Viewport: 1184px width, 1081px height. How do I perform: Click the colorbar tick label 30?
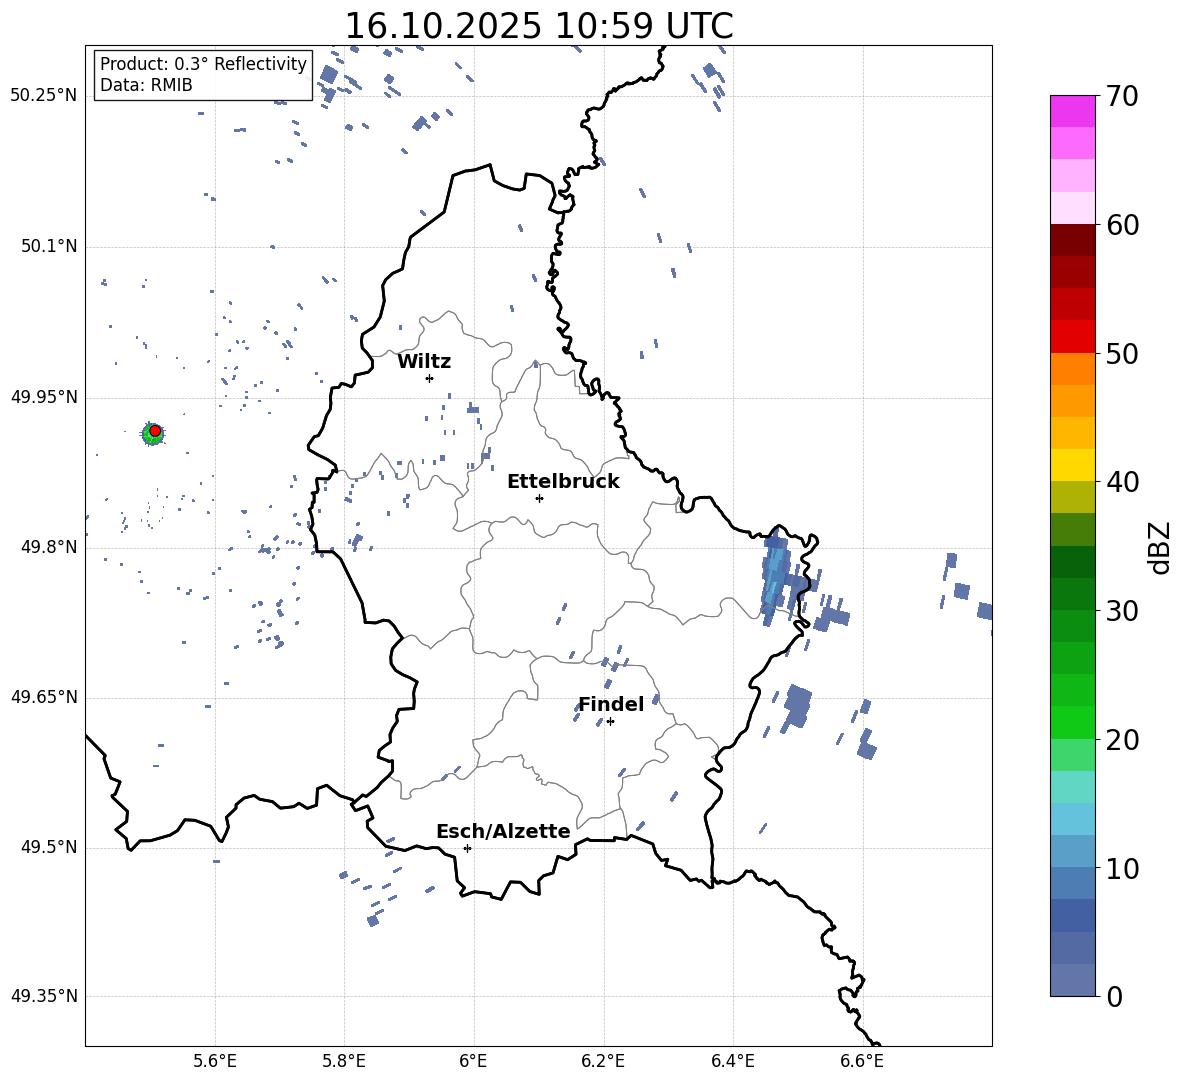[x=1121, y=611]
